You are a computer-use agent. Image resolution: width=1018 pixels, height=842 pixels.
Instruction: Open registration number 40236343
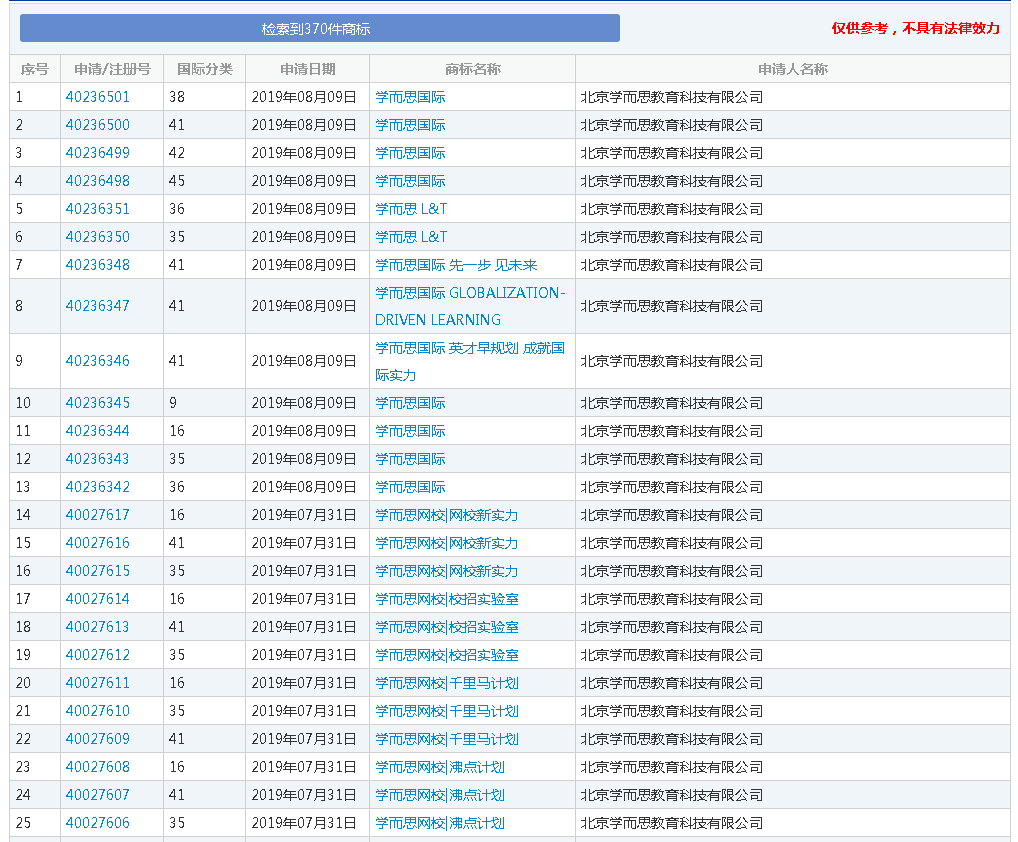pyautogui.click(x=97, y=458)
